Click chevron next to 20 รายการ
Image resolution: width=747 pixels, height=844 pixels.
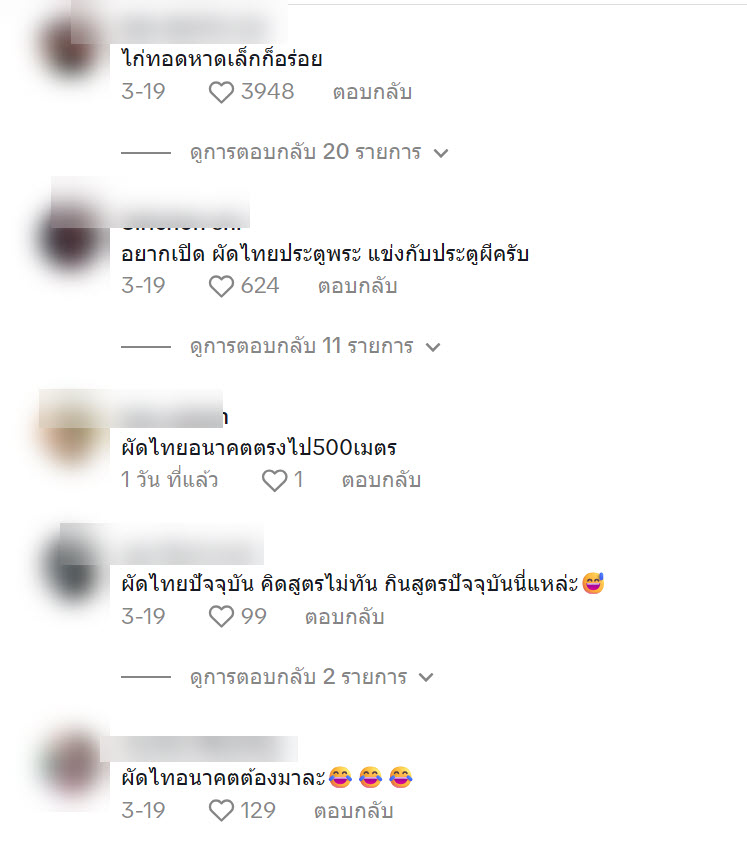(441, 153)
